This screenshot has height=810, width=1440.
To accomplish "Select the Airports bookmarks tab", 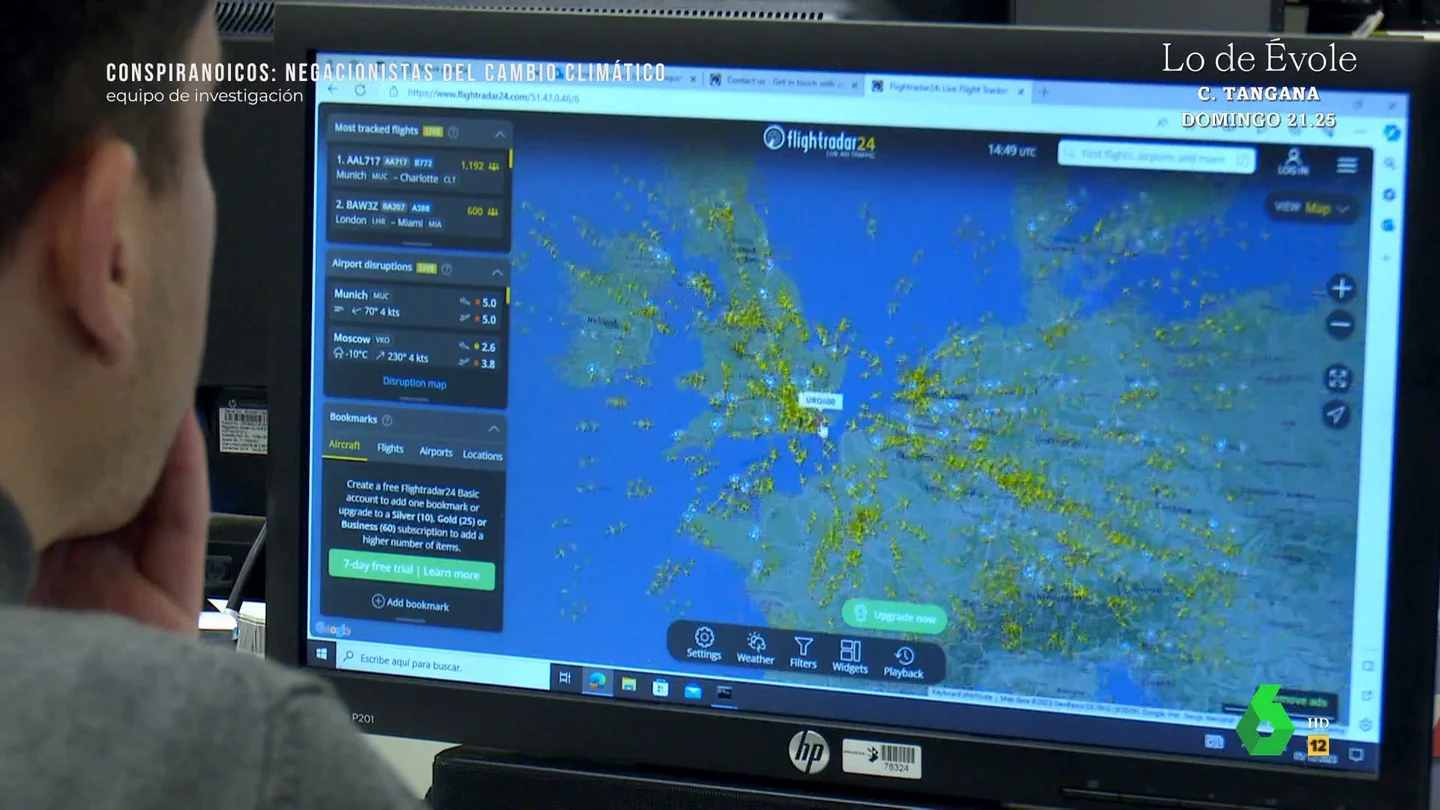I will [436, 452].
